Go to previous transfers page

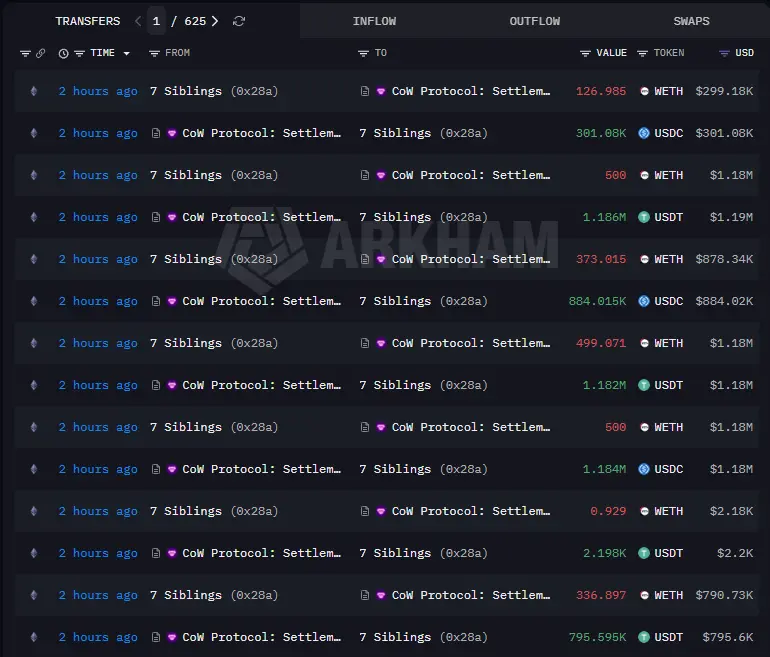pos(138,21)
